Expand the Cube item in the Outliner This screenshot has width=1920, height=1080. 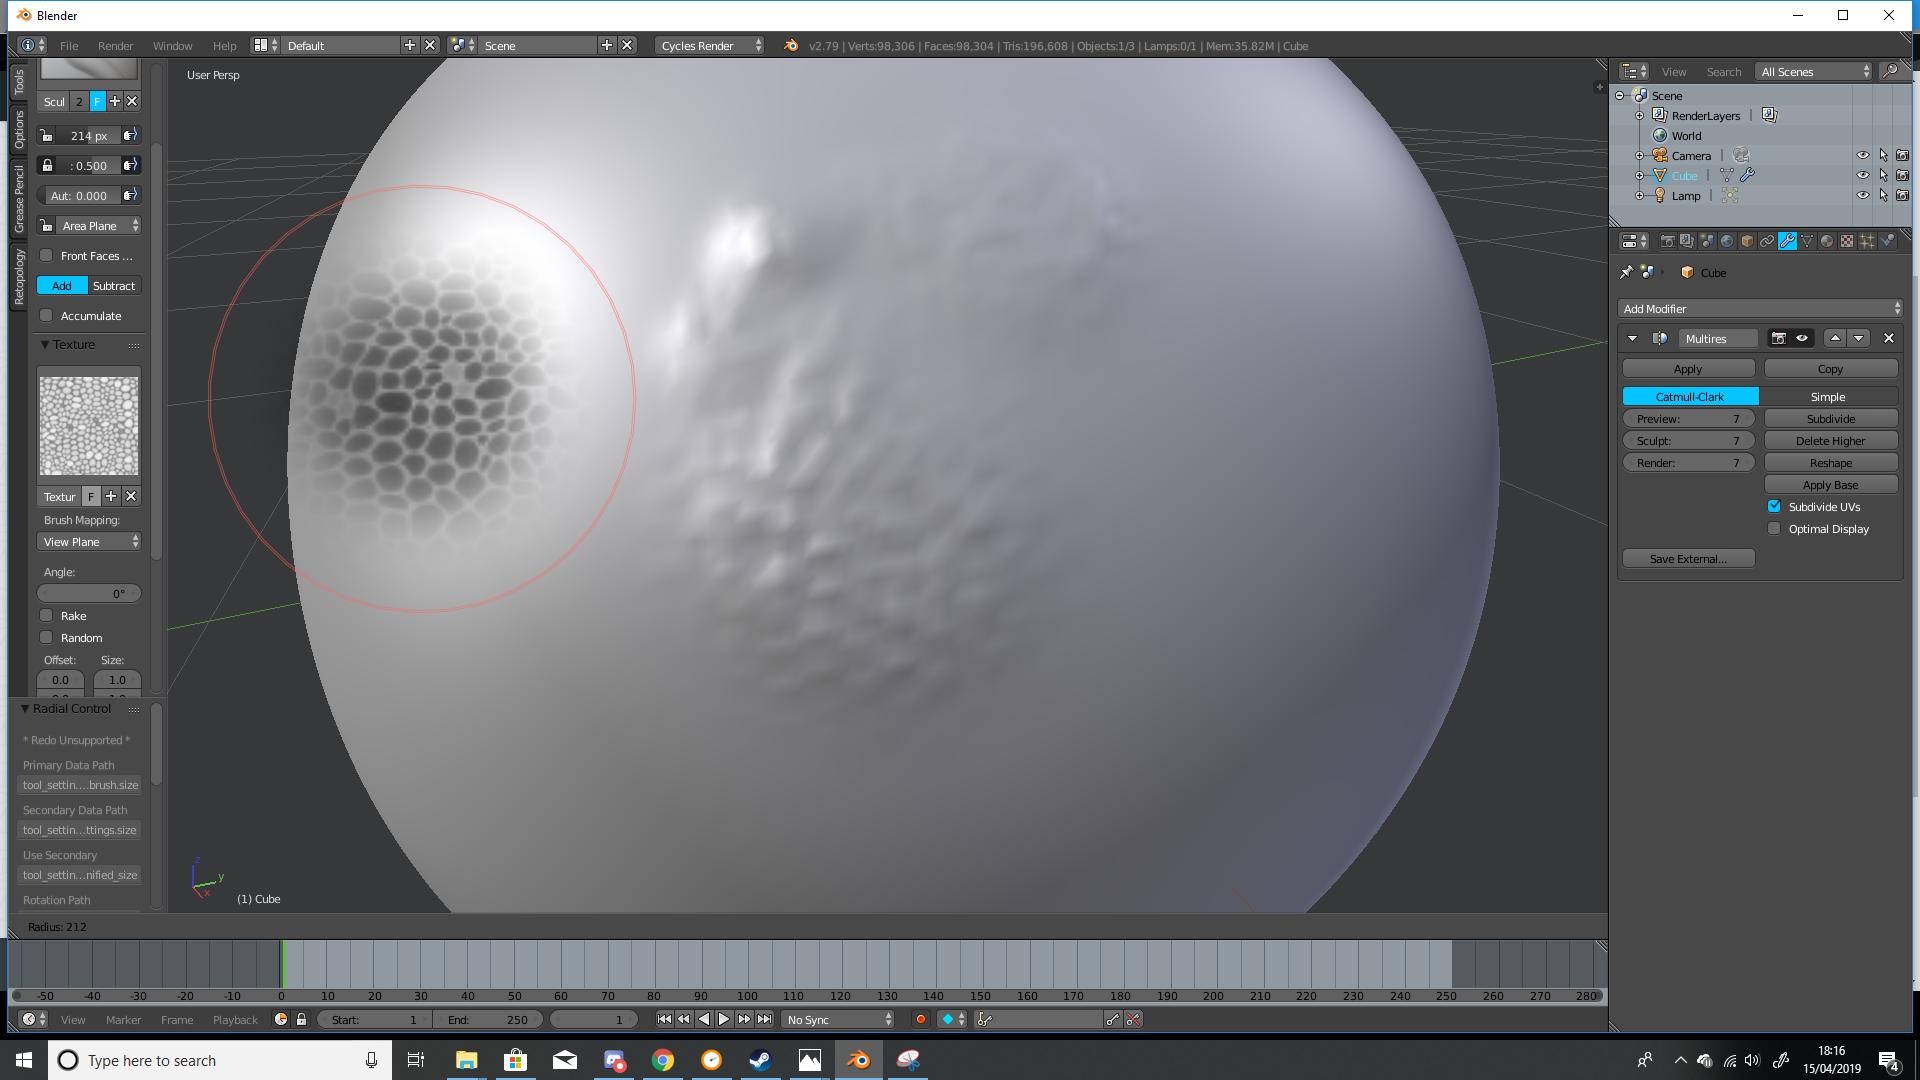(1639, 176)
